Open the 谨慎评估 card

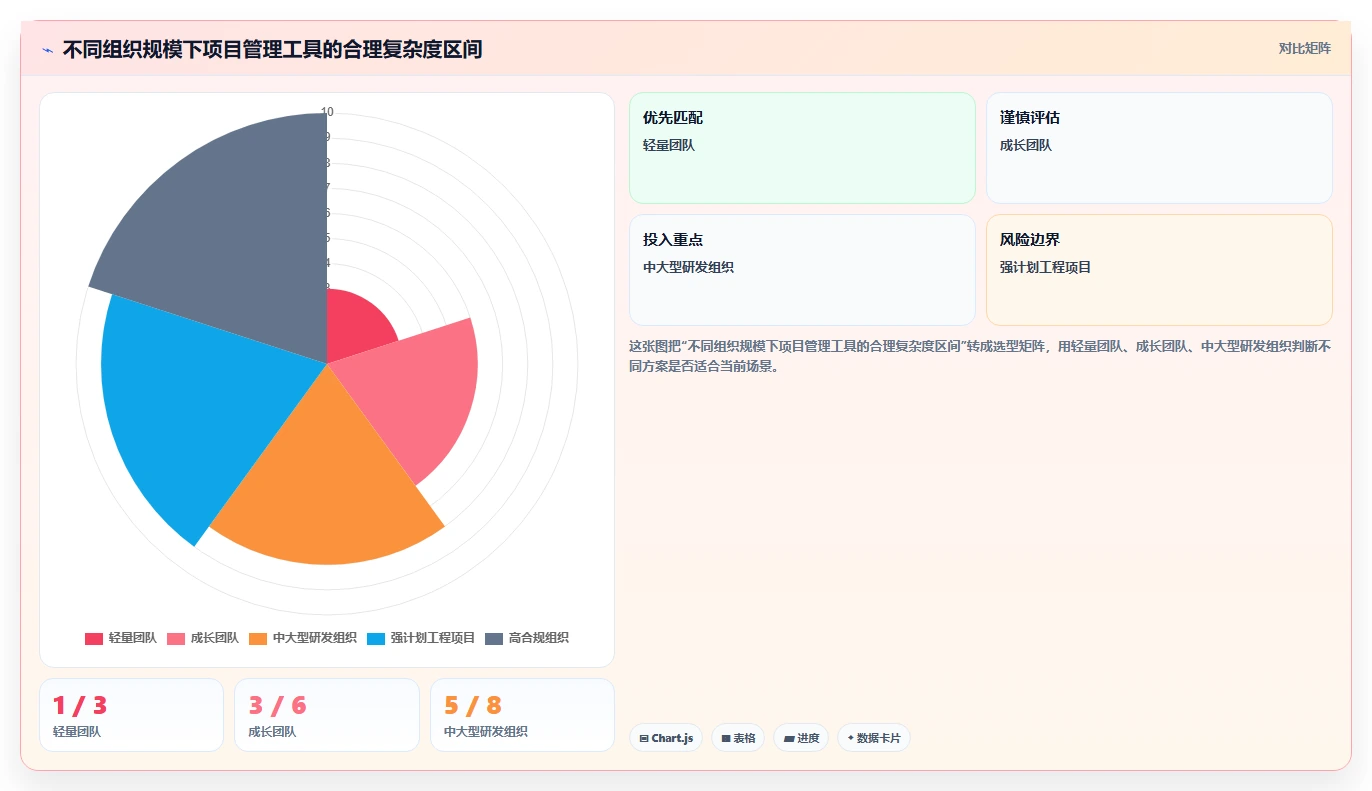click(1159, 148)
